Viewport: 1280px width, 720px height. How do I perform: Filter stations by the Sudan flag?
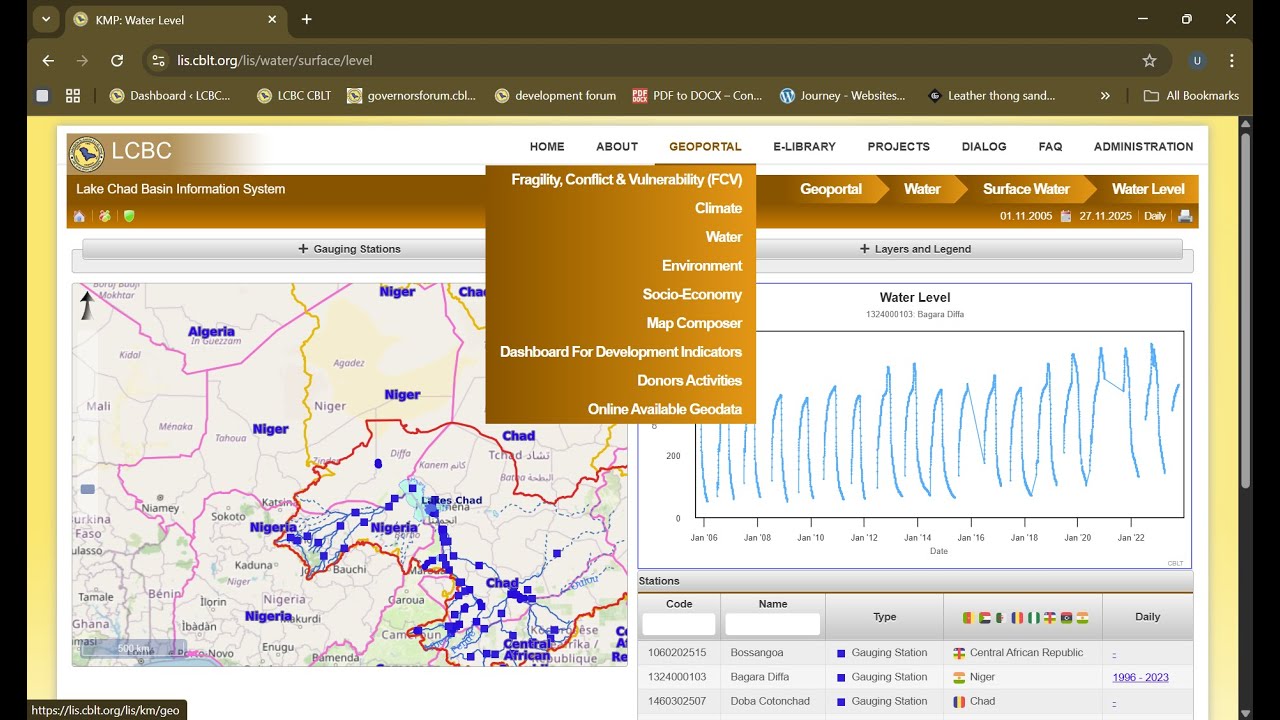click(985, 618)
